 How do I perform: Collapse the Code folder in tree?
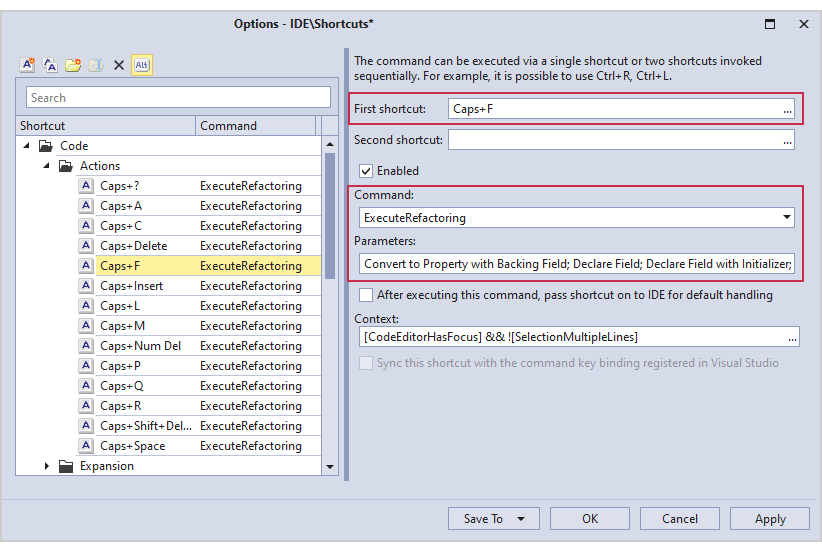26,146
